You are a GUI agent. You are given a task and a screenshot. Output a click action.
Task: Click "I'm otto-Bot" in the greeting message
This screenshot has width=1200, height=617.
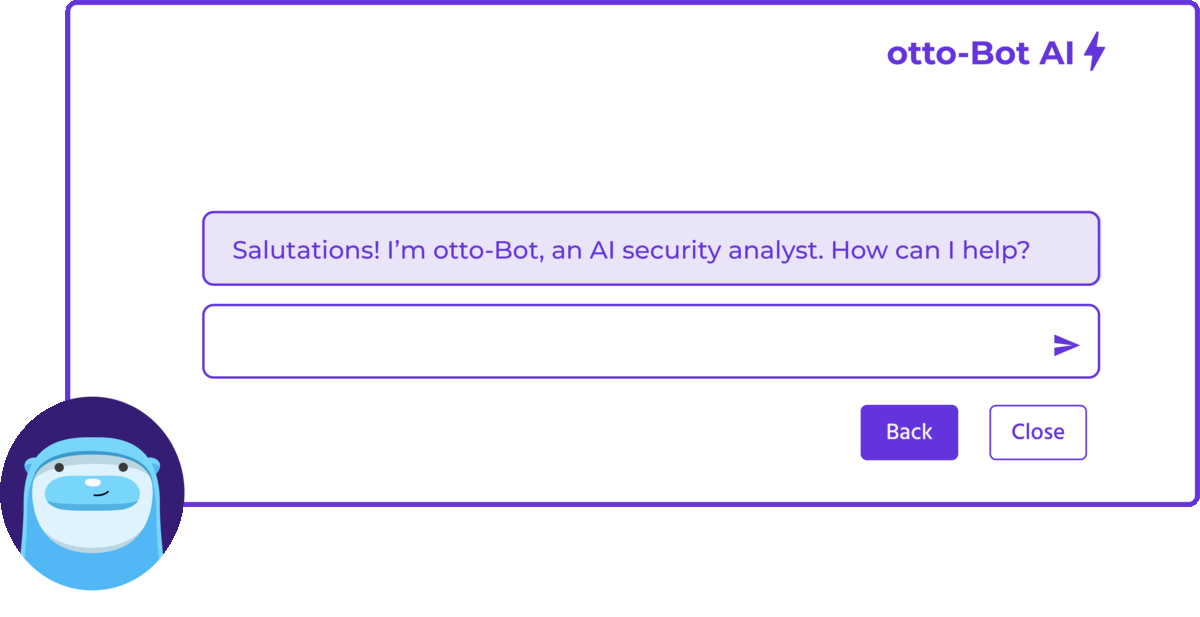click(x=459, y=249)
